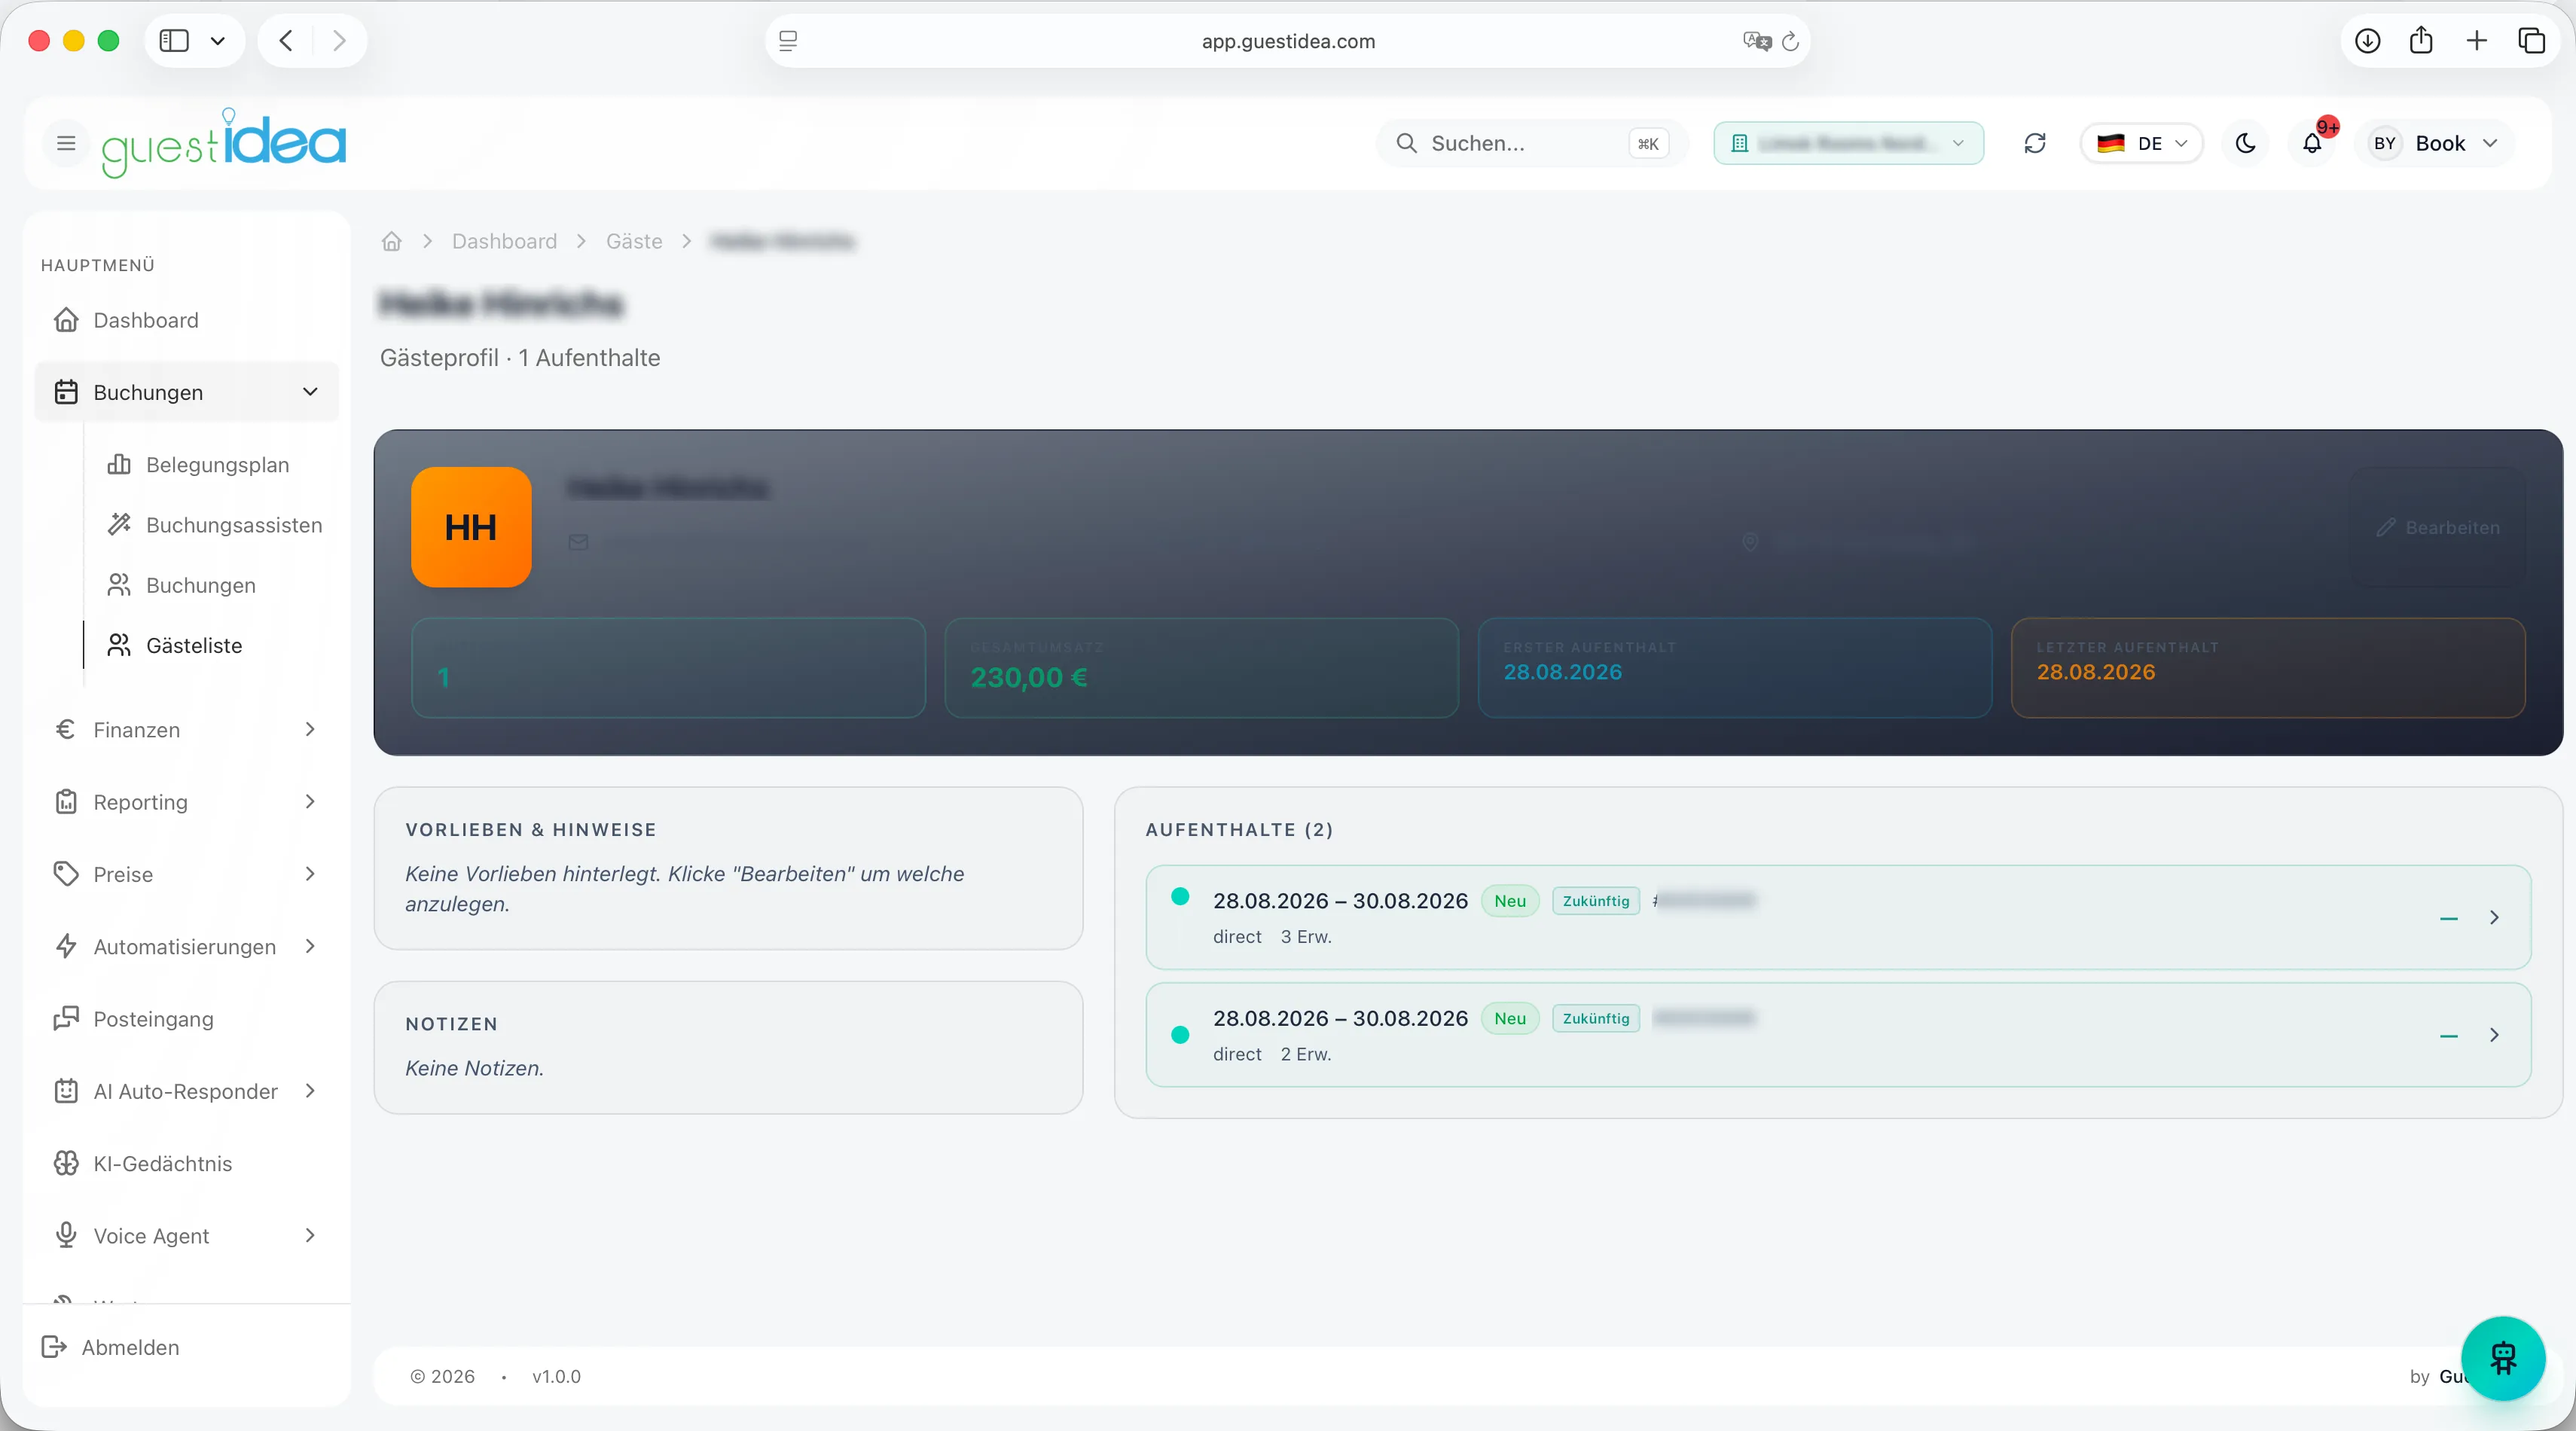Click the home icon in breadcrumb
This screenshot has height=1431, width=2576.
tap(392, 241)
